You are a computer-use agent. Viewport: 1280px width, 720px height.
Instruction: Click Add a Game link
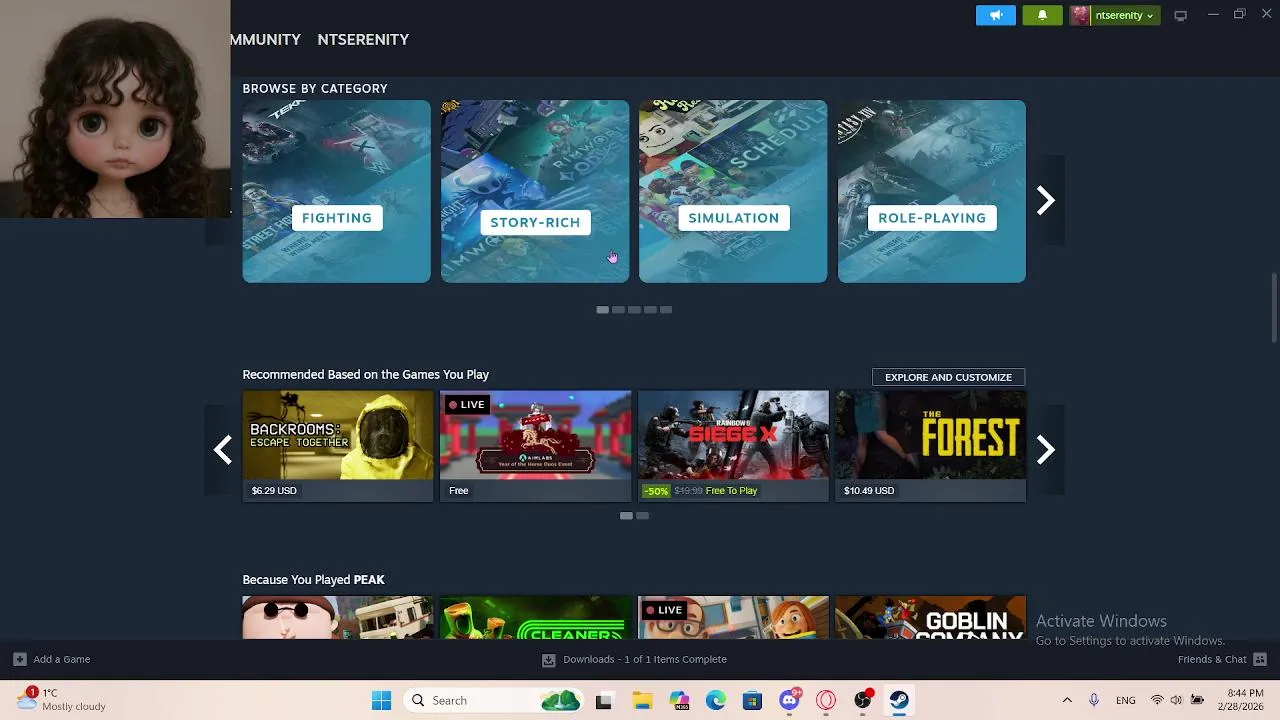click(61, 659)
